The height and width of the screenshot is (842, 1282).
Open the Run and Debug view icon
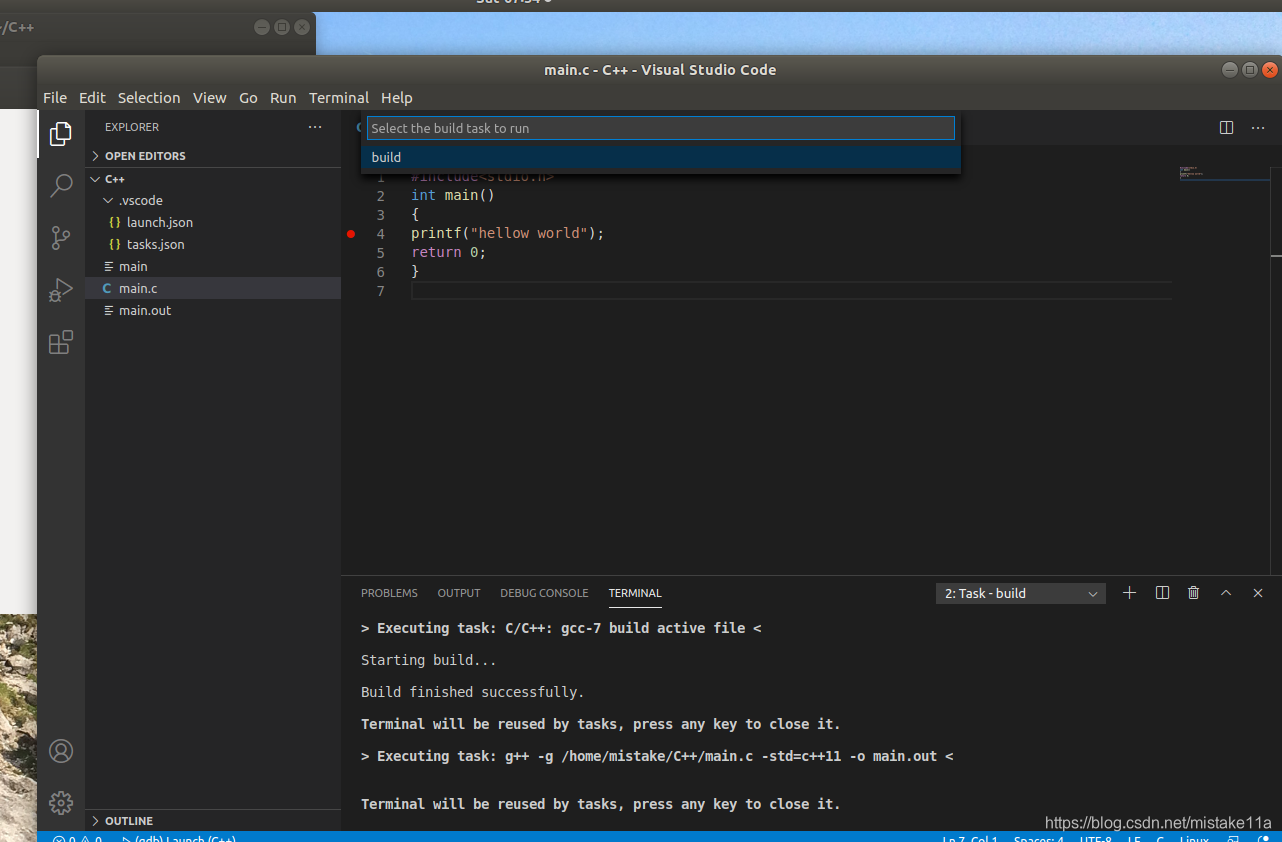click(x=61, y=290)
